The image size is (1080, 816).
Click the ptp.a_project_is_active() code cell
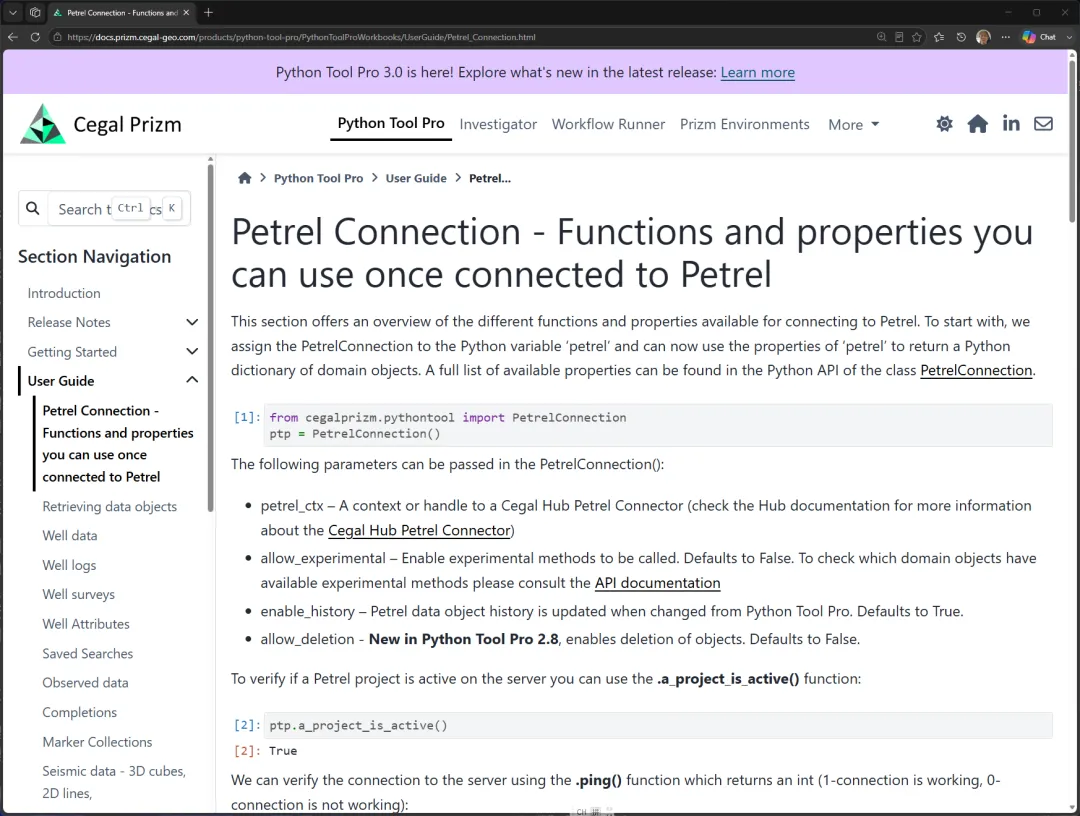point(657,725)
